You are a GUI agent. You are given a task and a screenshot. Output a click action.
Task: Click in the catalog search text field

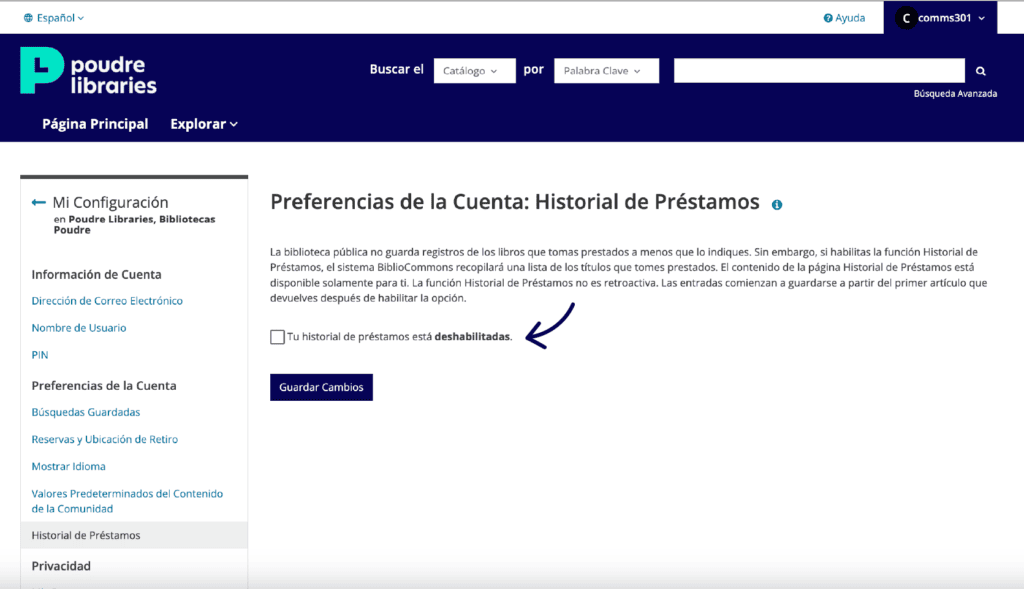818,71
